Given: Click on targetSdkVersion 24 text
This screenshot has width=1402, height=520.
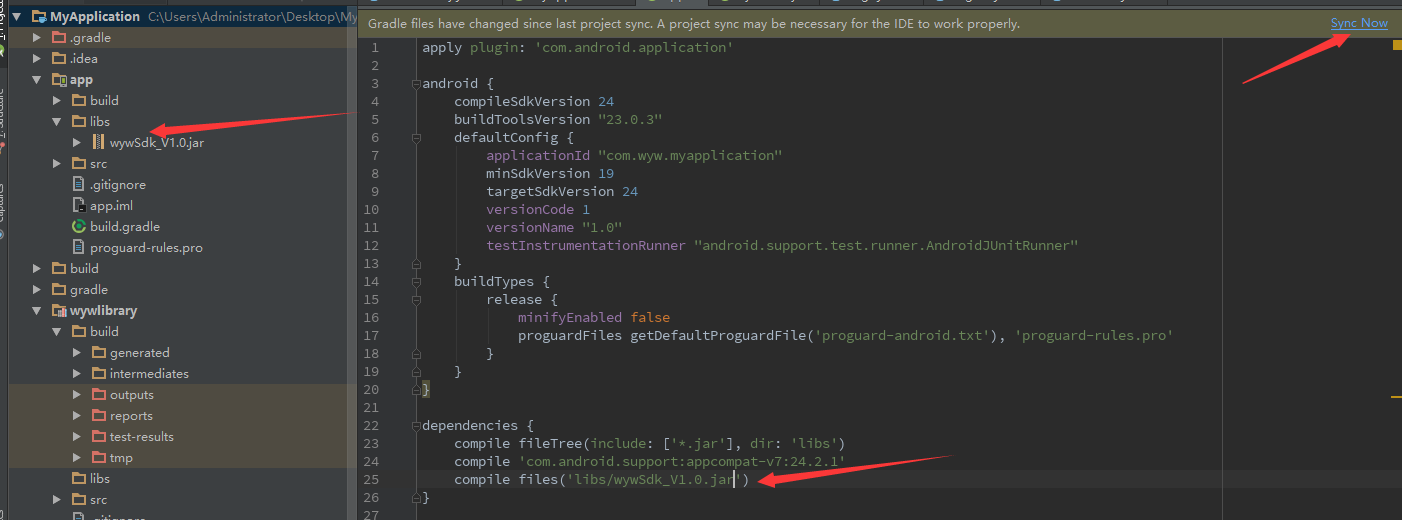Looking at the screenshot, I should click(562, 192).
